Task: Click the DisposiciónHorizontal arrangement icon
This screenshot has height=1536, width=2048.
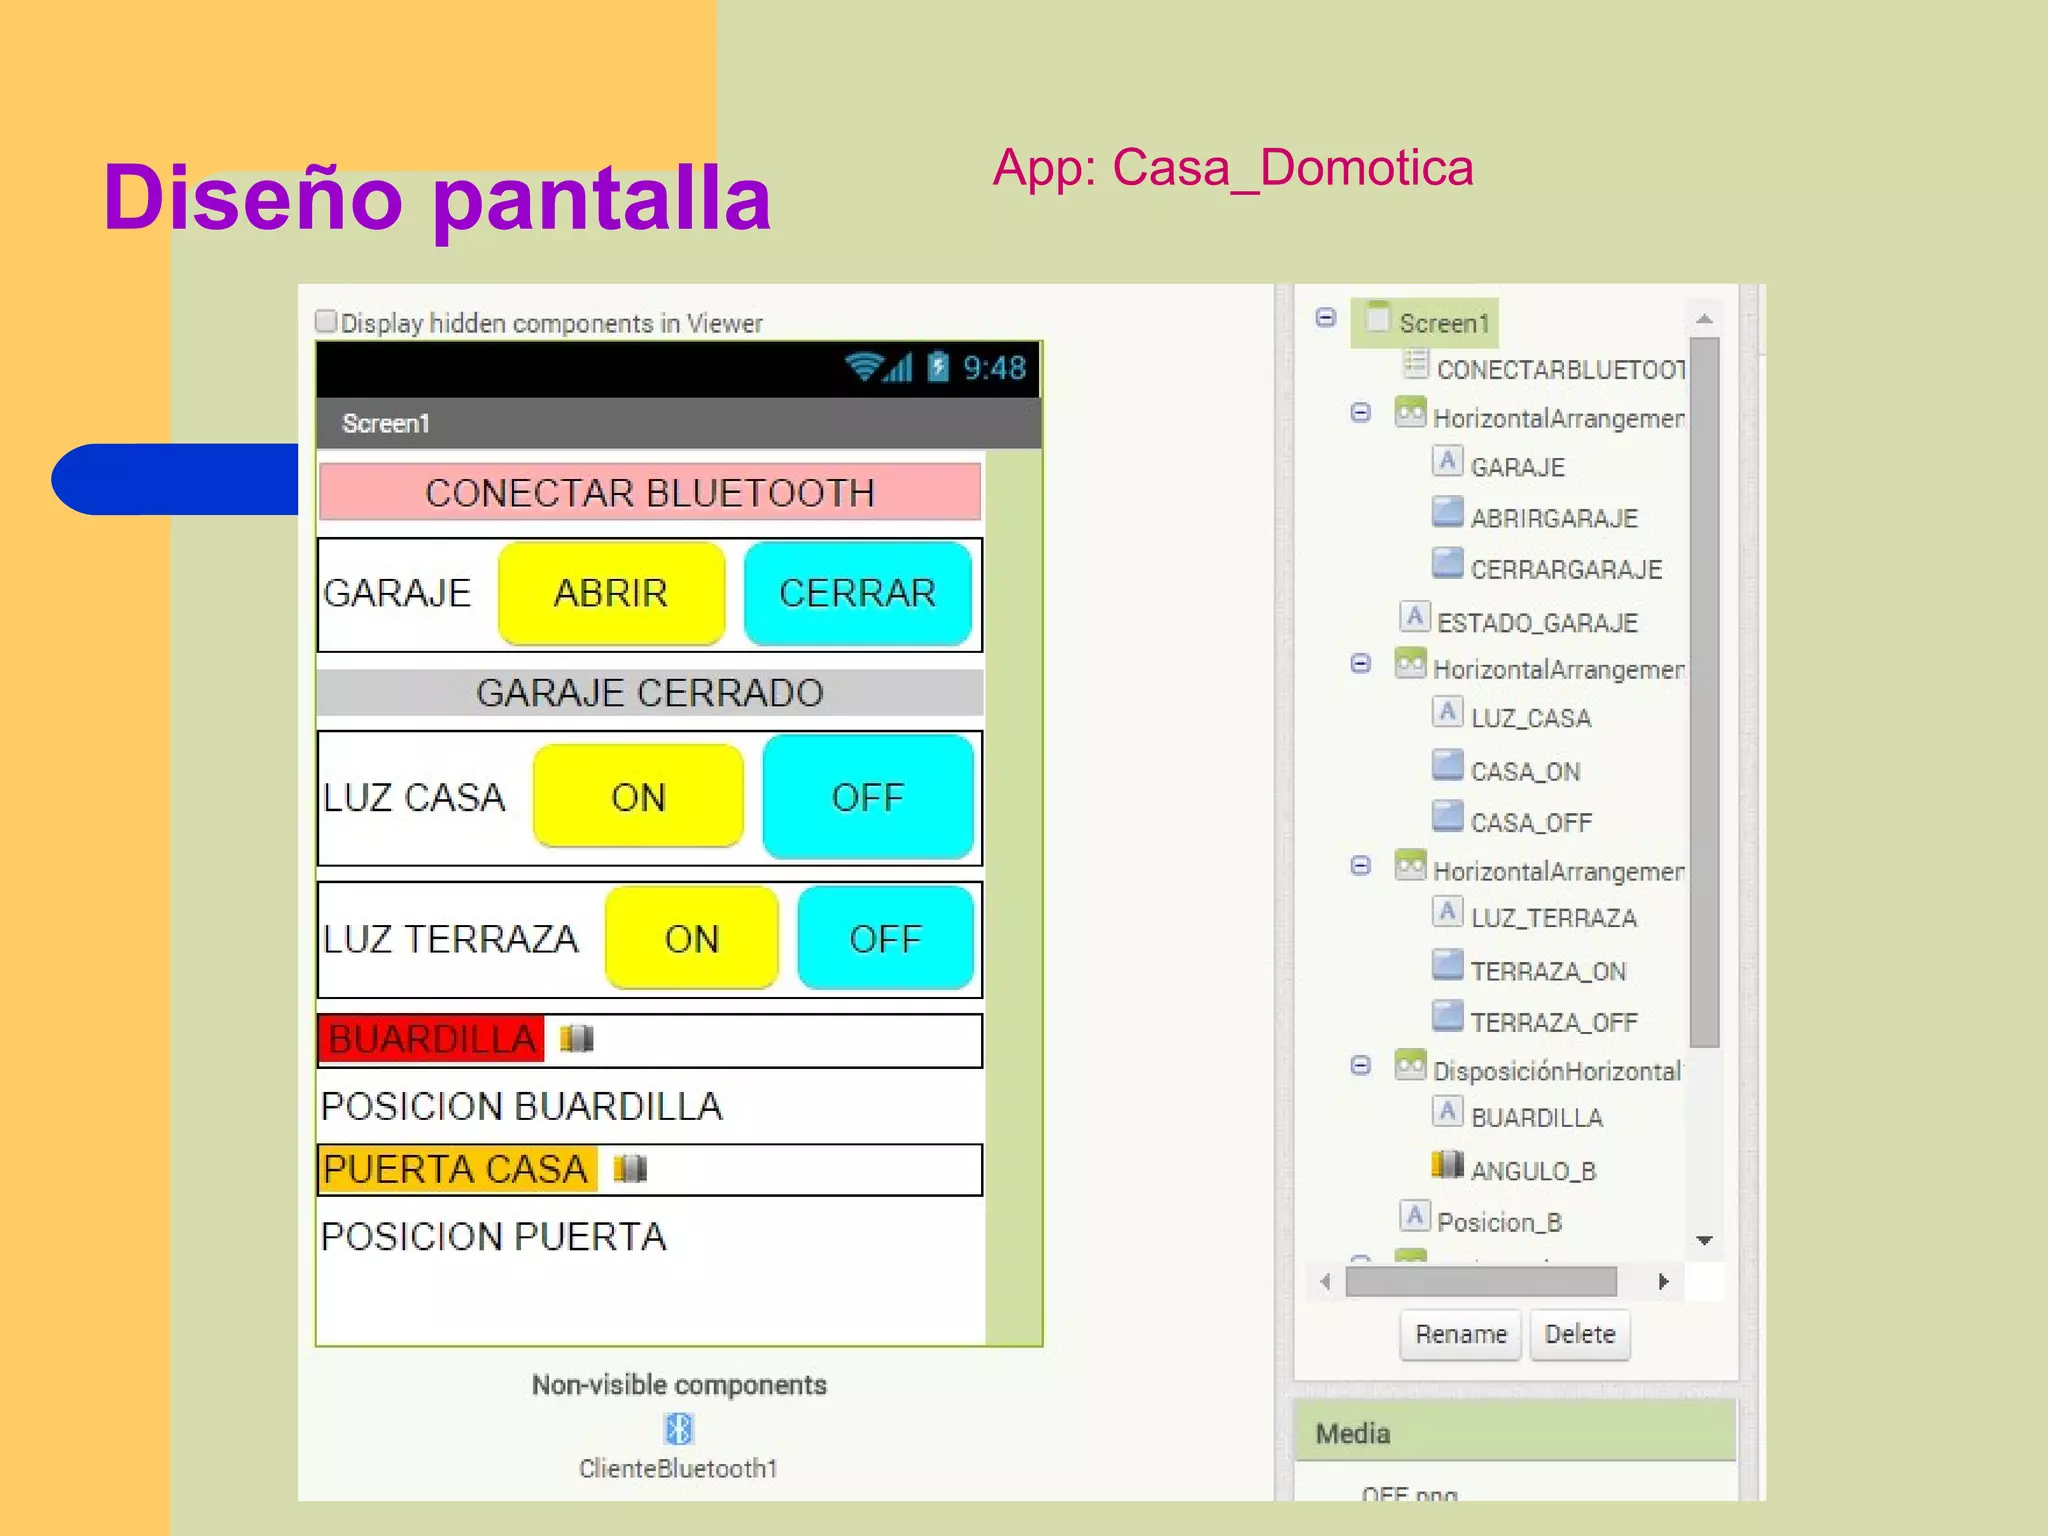Action: [1410, 1065]
